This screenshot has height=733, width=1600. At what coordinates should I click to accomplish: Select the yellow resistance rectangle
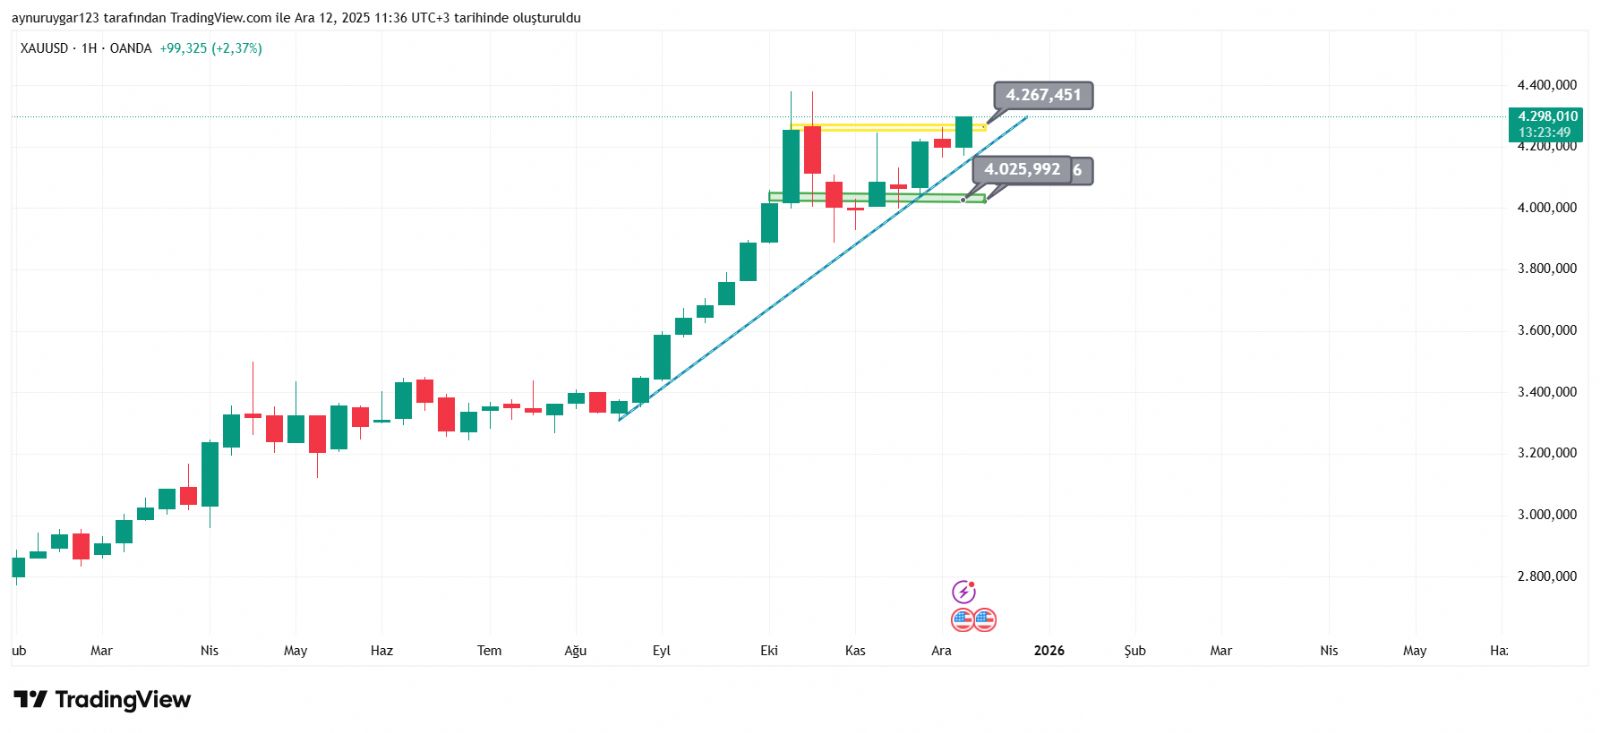[x=880, y=127]
